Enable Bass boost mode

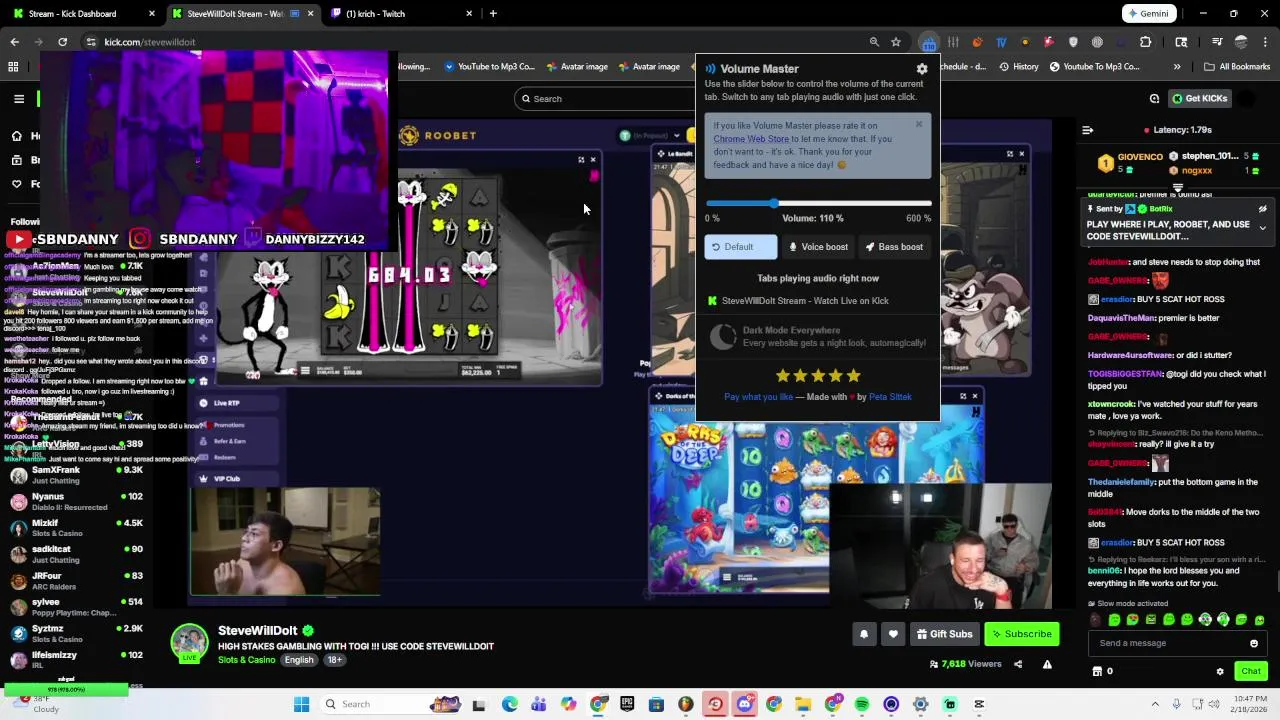(x=894, y=247)
